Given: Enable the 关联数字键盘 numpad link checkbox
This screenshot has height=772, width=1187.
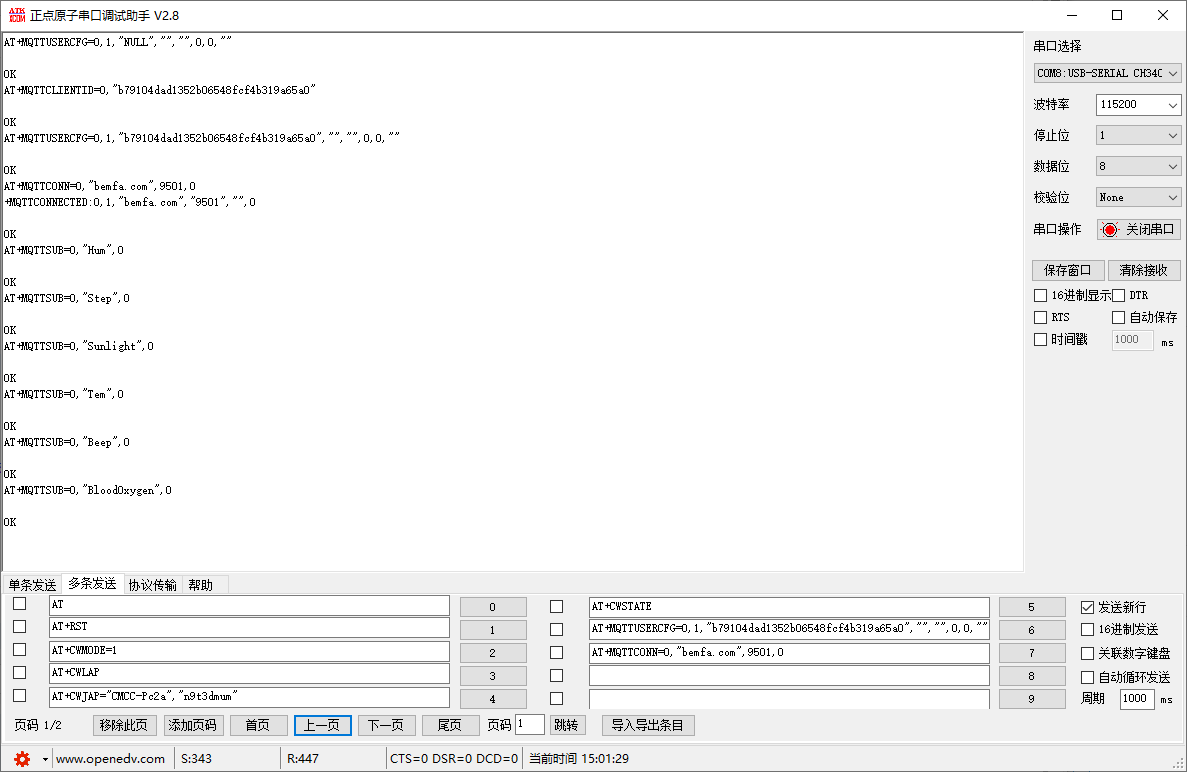Looking at the screenshot, I should click(x=1088, y=653).
